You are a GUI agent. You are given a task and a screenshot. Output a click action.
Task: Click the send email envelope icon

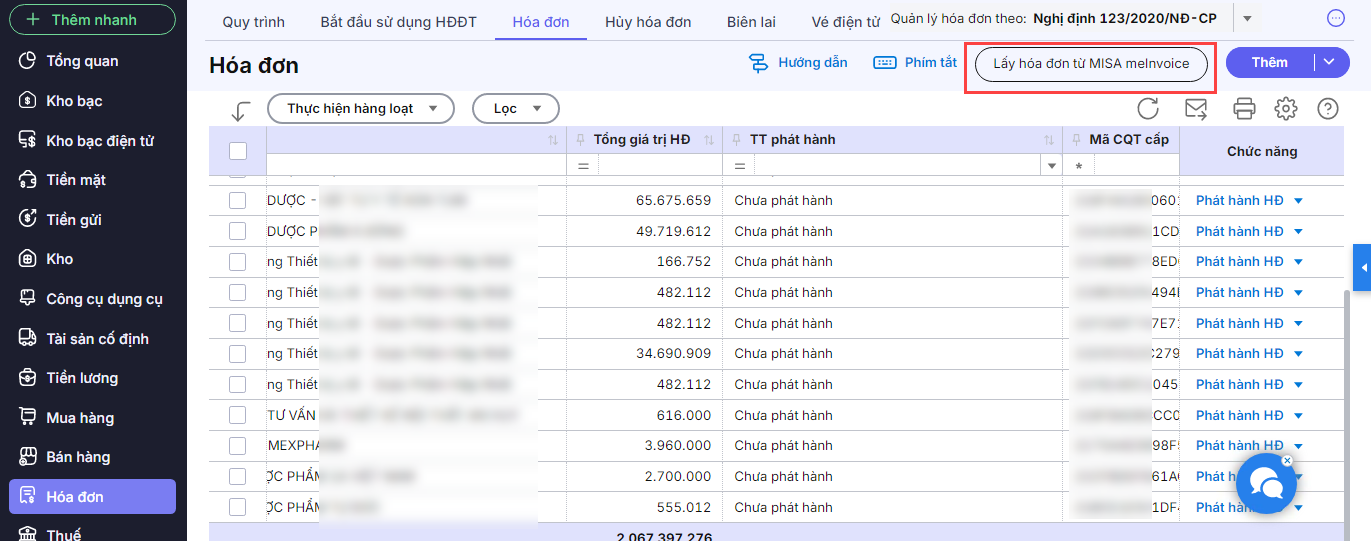click(1195, 108)
